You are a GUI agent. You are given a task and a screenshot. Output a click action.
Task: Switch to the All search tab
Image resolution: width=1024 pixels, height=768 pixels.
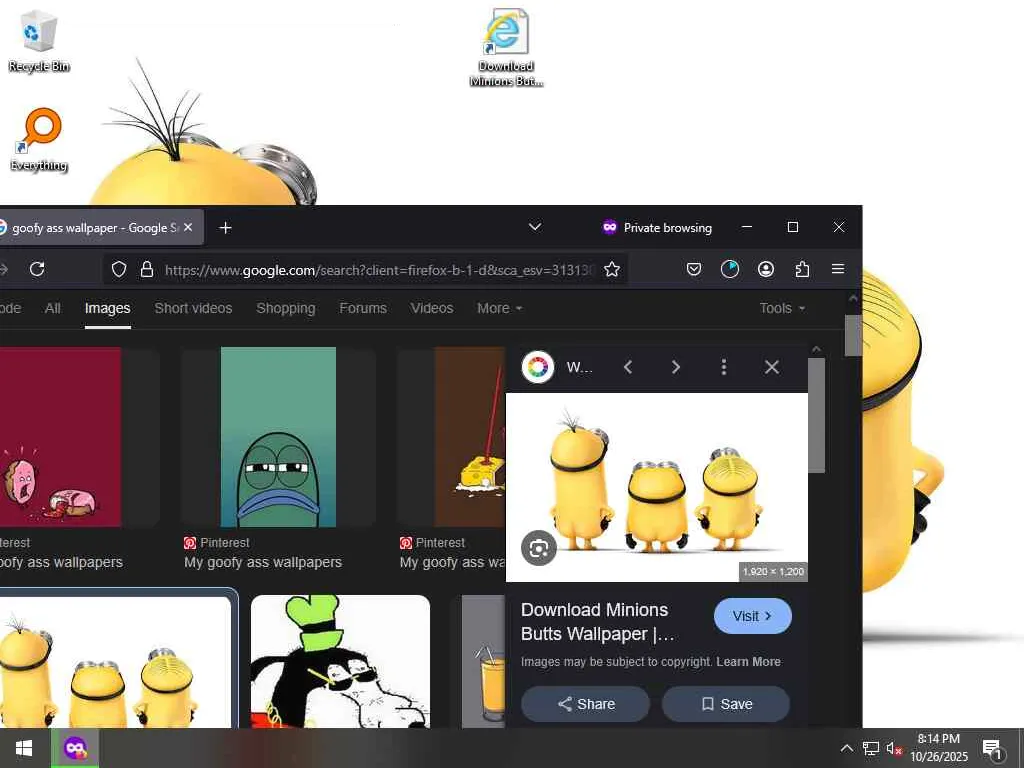[53, 308]
